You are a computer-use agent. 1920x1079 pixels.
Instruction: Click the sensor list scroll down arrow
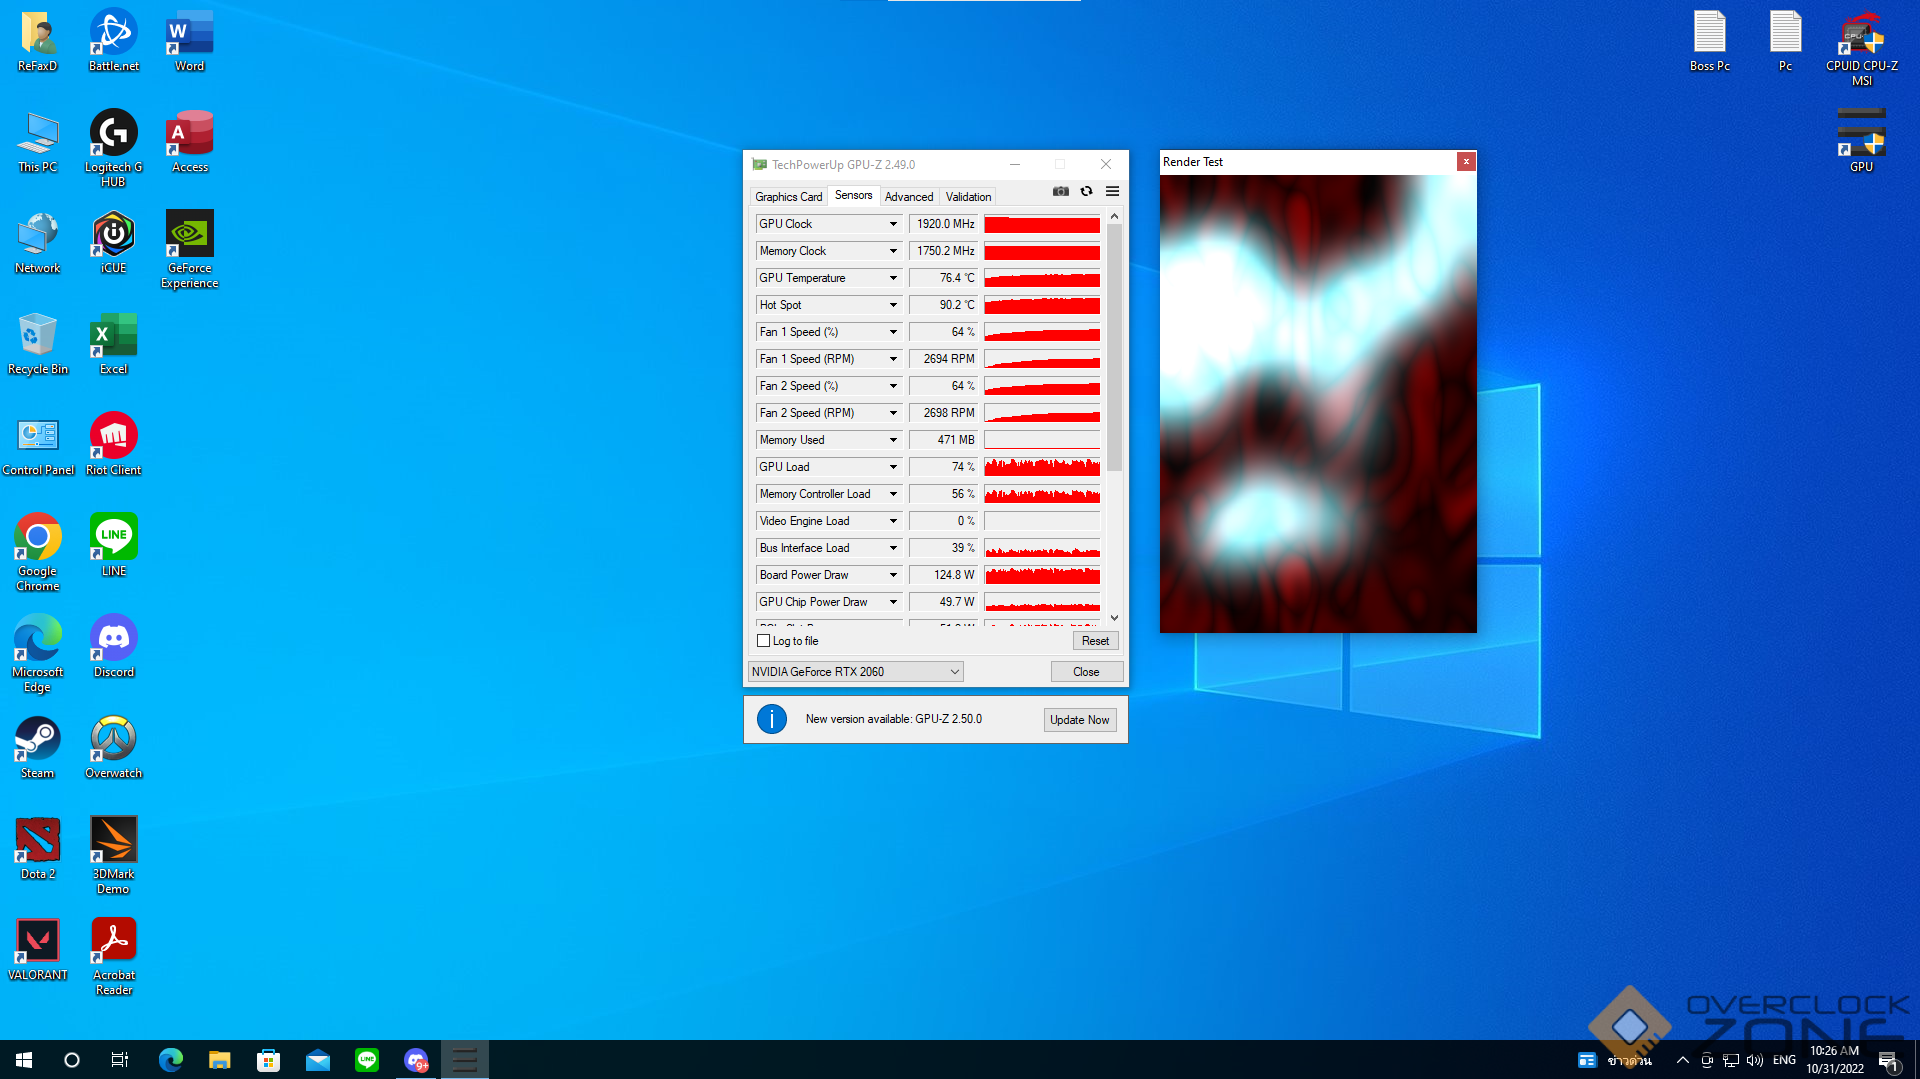pos(1114,618)
